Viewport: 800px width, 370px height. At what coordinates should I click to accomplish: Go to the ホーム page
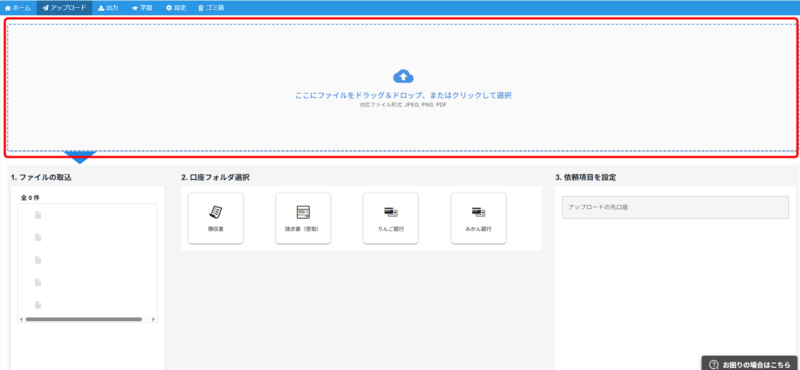pos(18,8)
